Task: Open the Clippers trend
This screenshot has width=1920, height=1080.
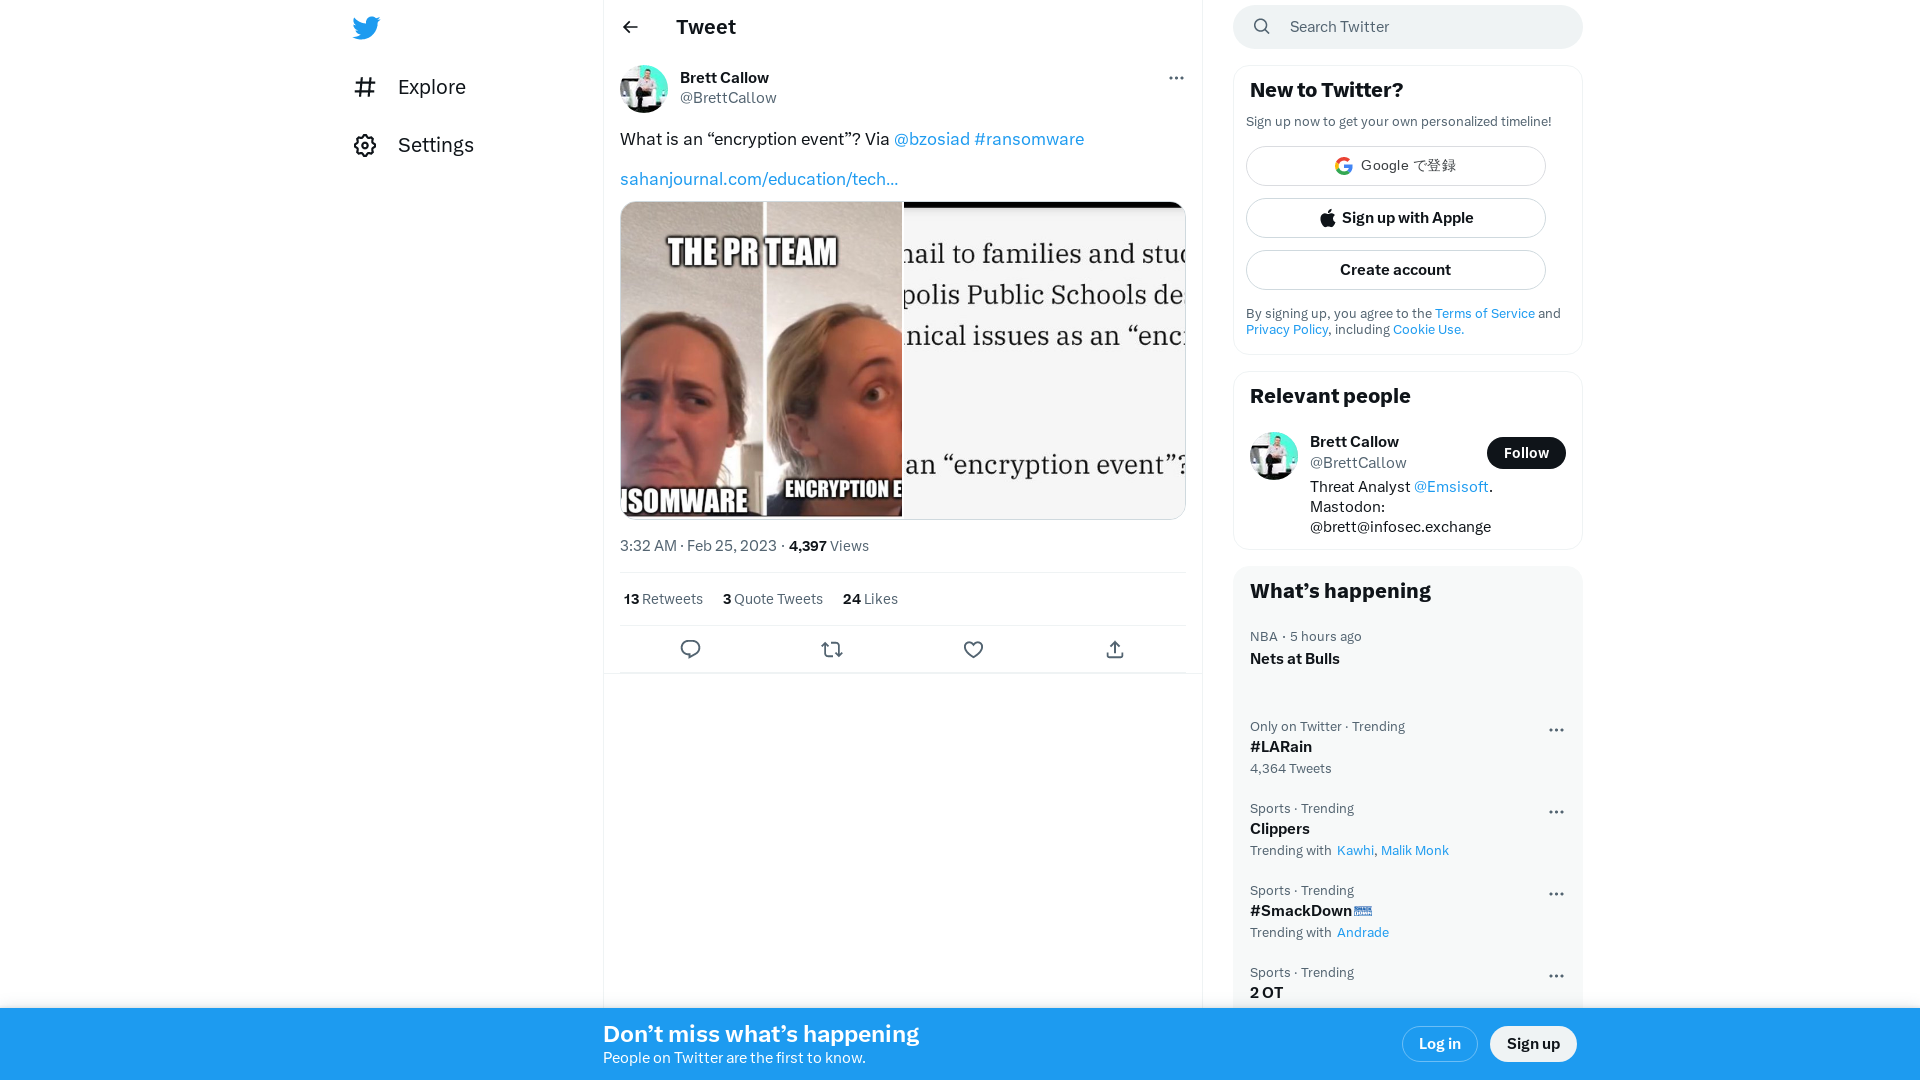Action: 1408,830
